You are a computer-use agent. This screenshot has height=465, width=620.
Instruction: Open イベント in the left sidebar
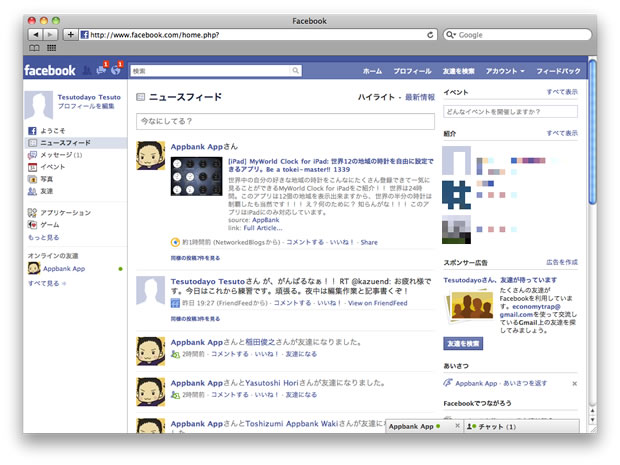[x=47, y=167]
